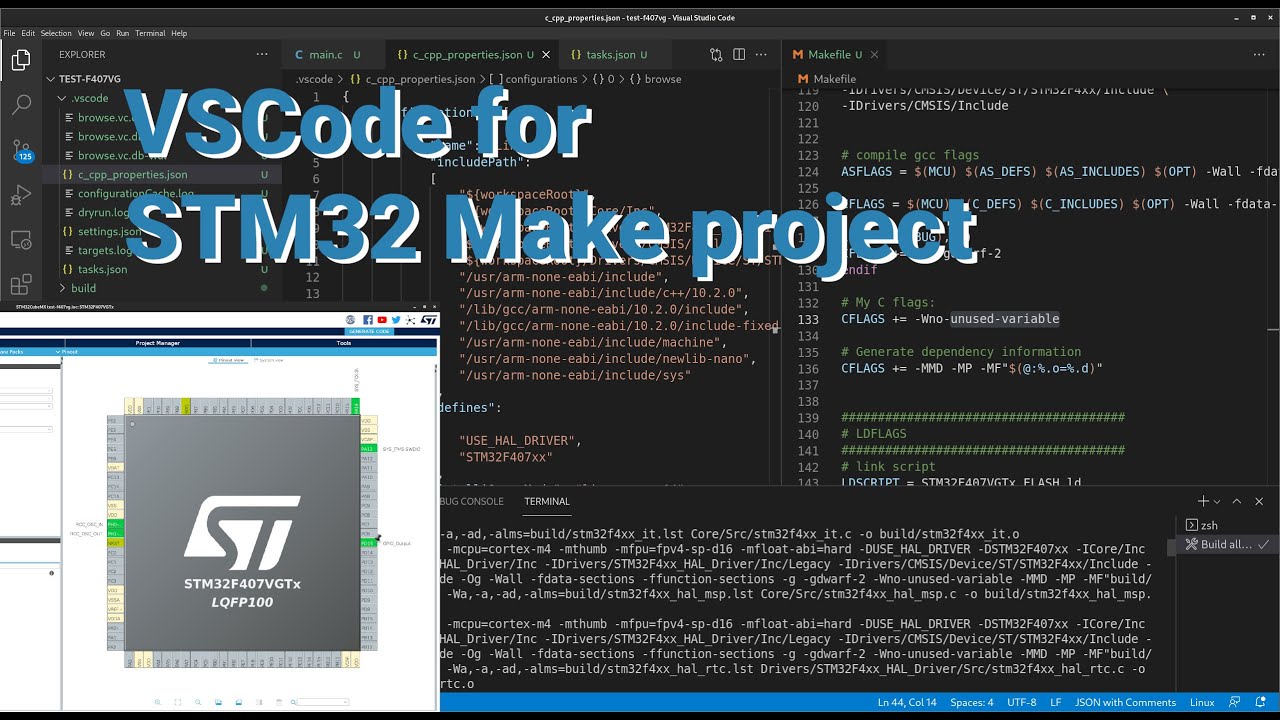
Task: Select the zsh terminal
Action: (1226, 525)
